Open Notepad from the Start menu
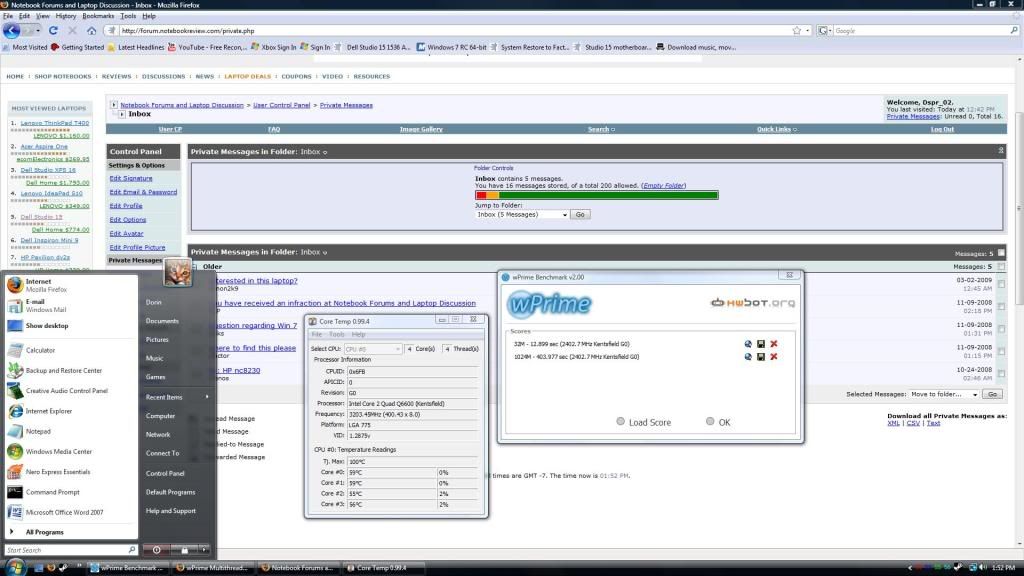This screenshot has height=576, width=1024. tap(71, 432)
